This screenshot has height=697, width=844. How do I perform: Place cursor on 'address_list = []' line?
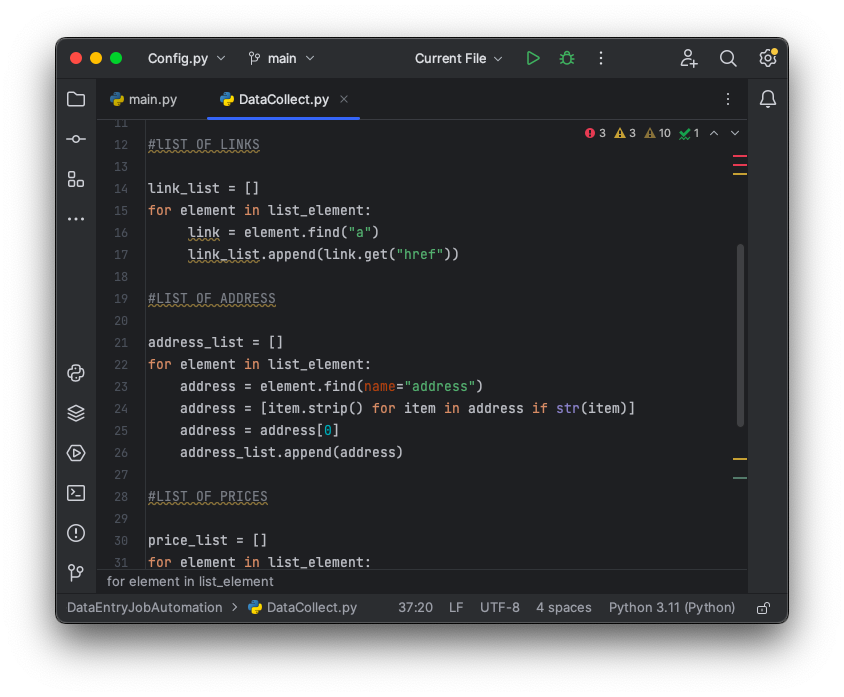click(215, 342)
